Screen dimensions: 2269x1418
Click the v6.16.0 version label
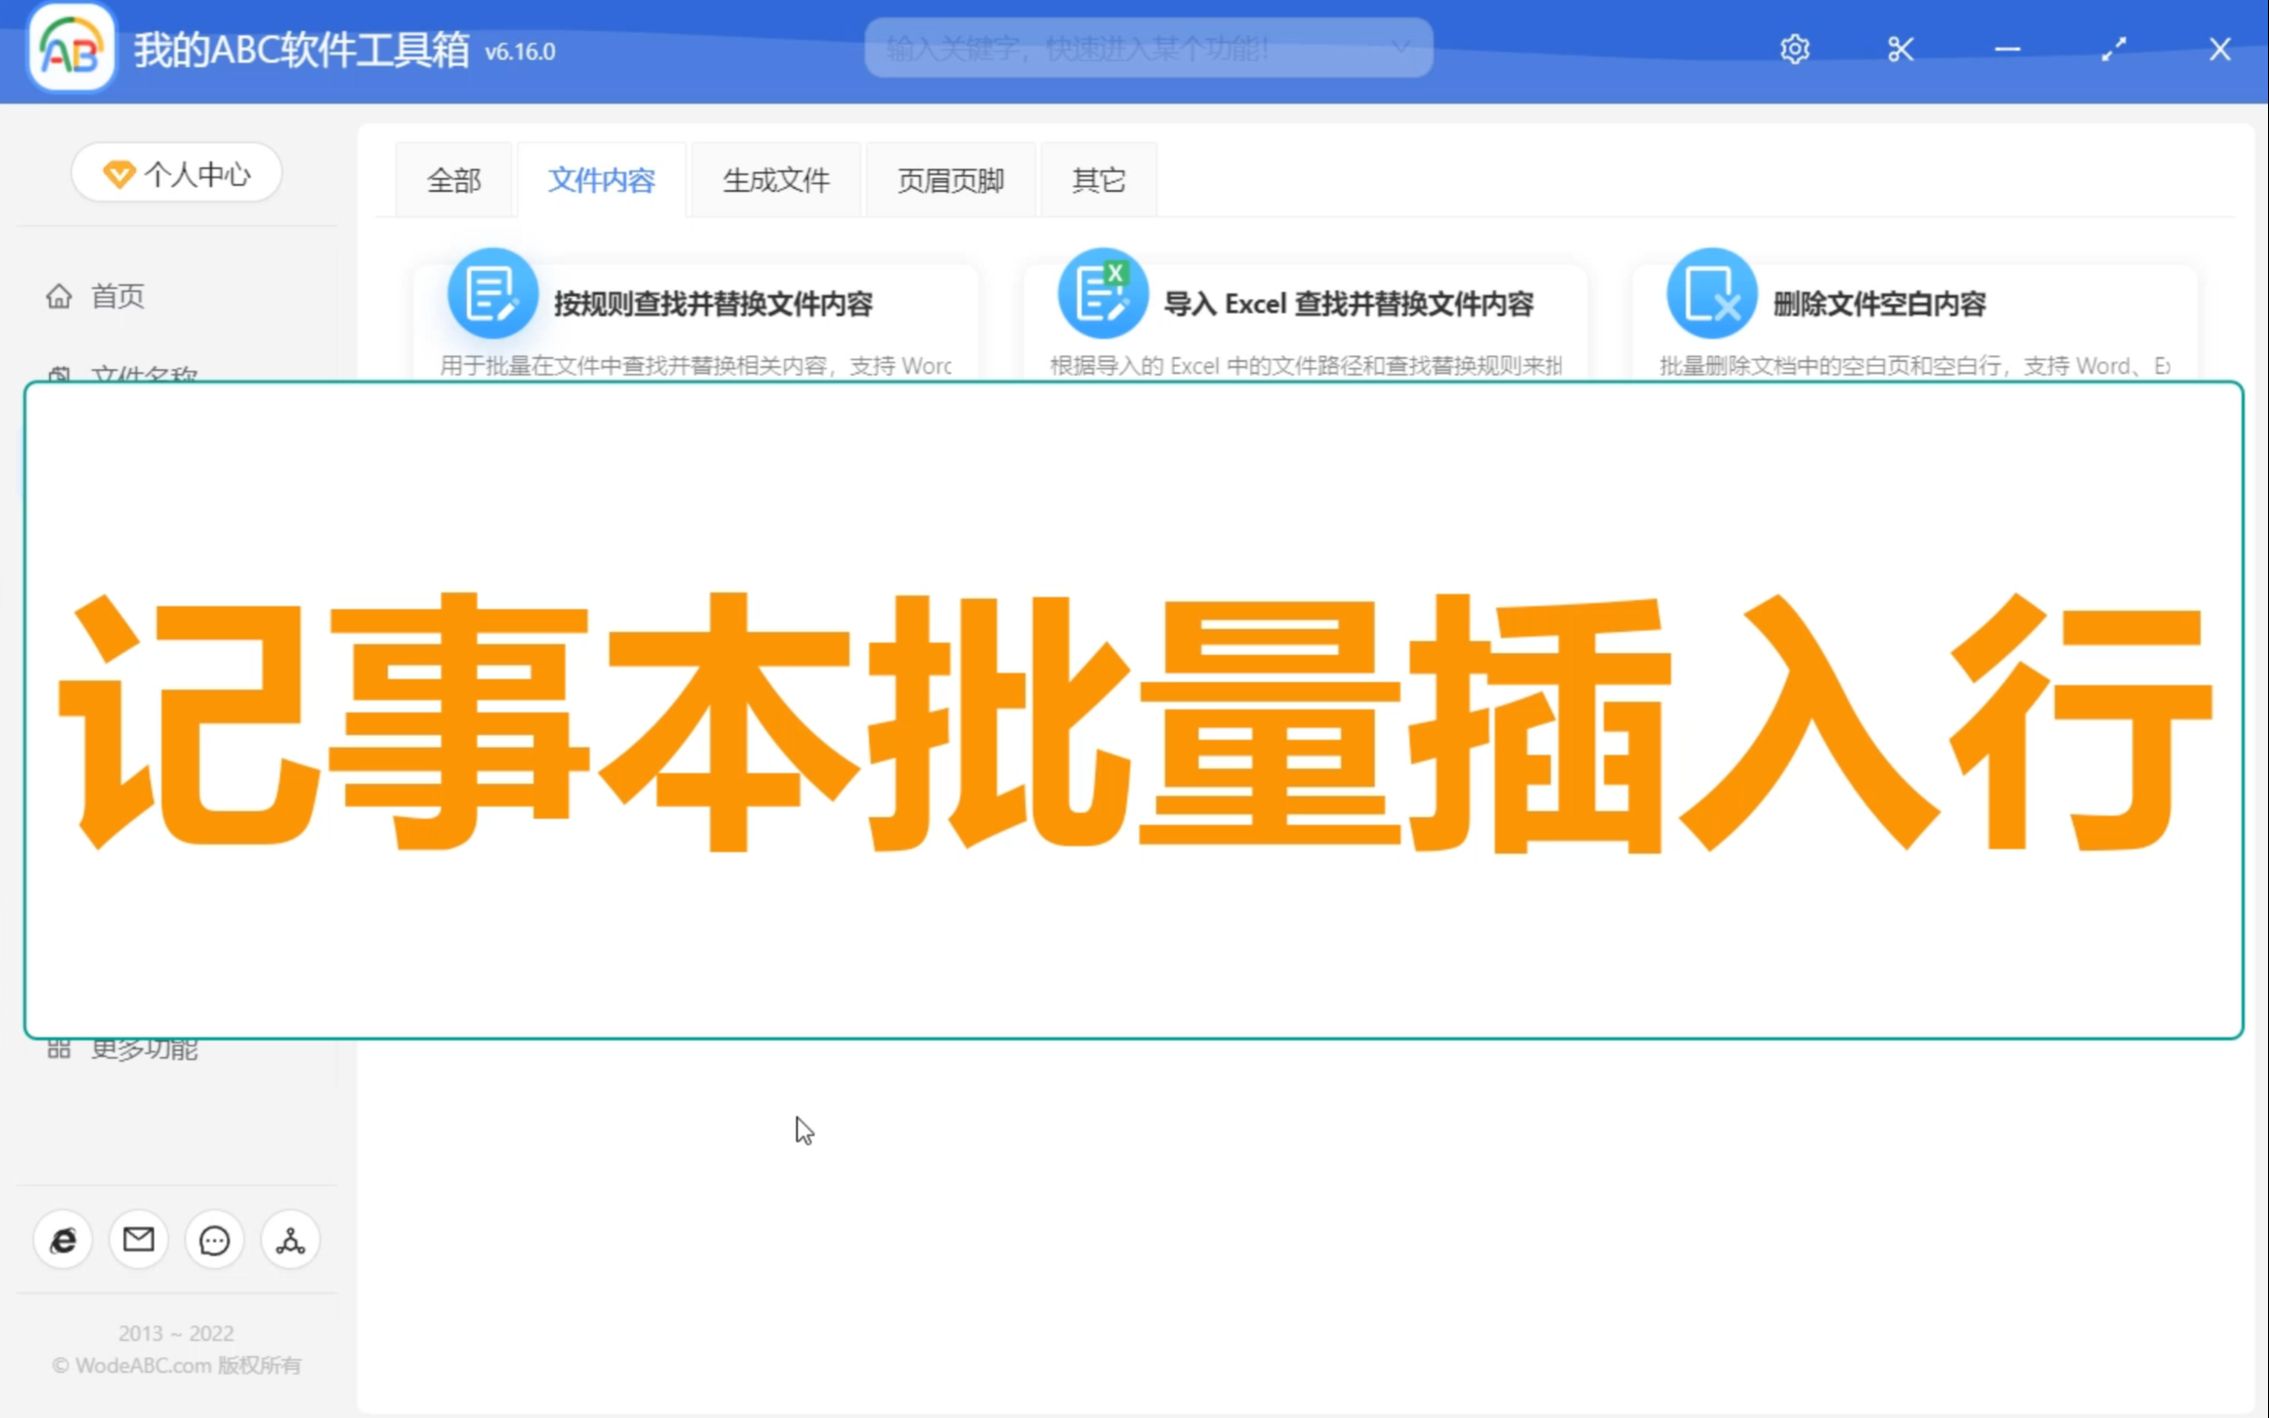(520, 52)
